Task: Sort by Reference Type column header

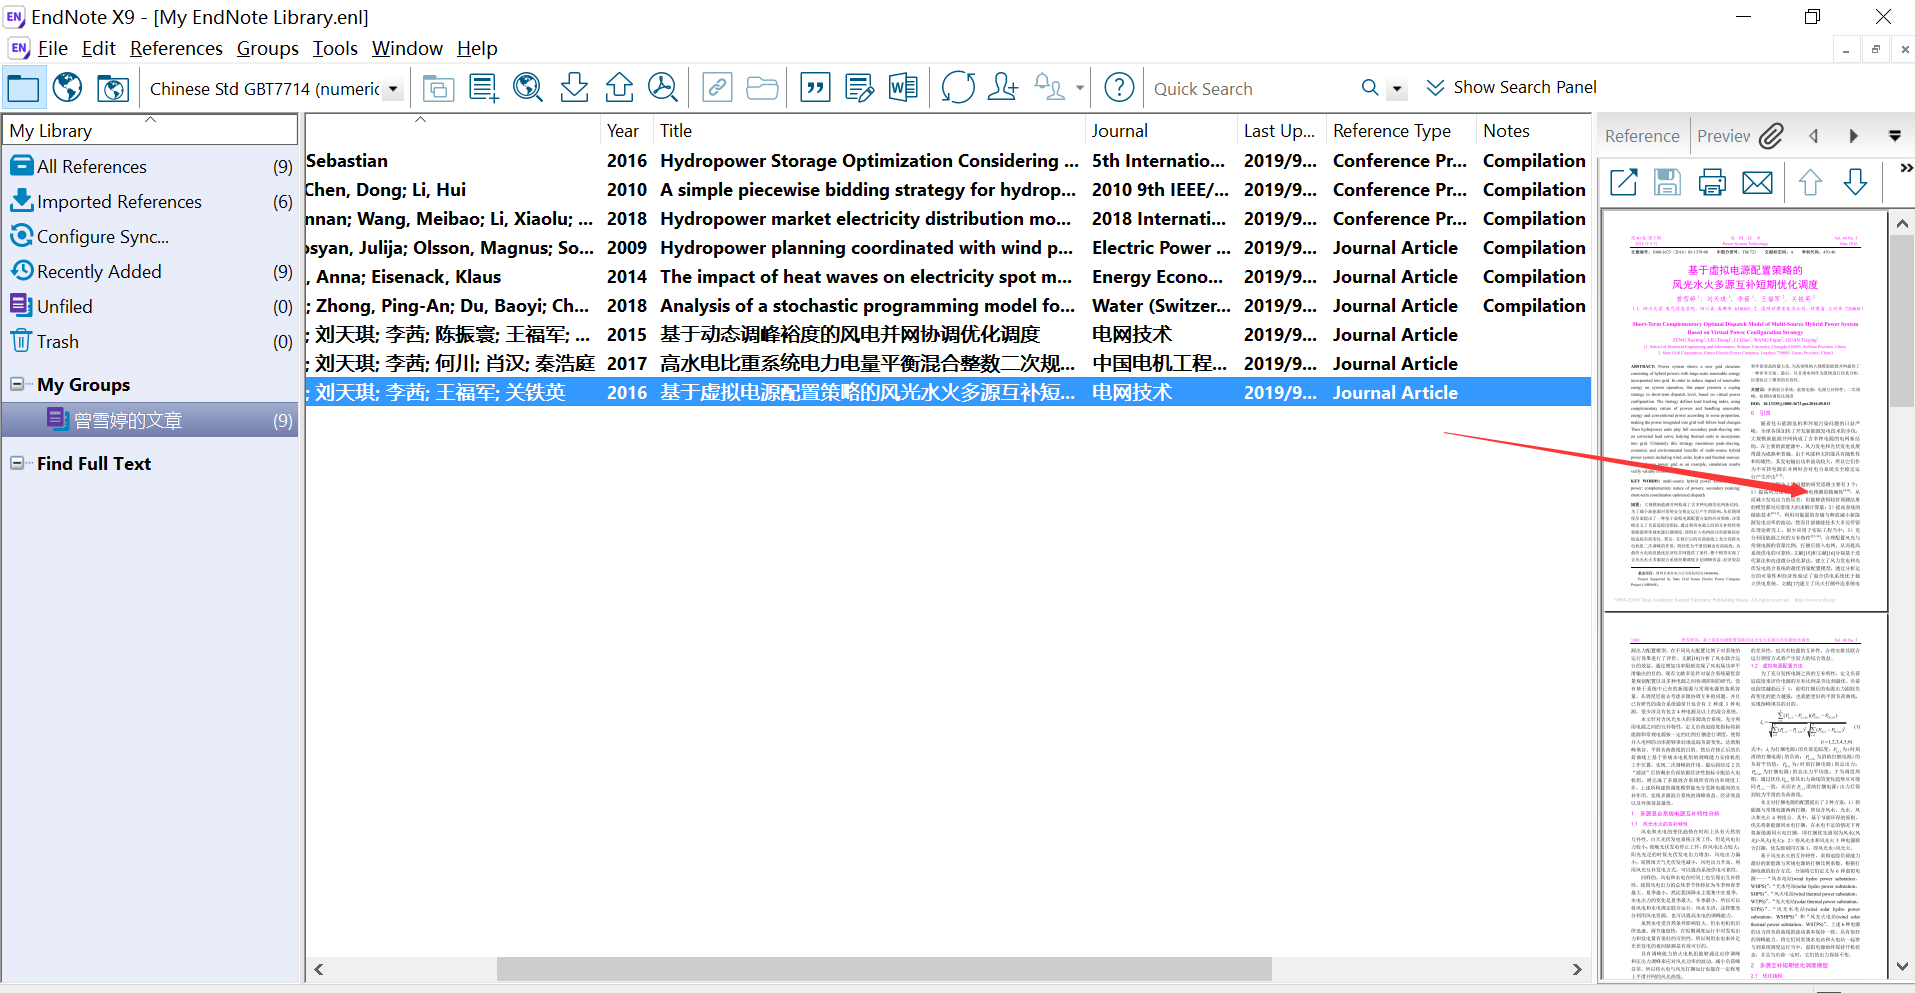Action: pos(1401,131)
